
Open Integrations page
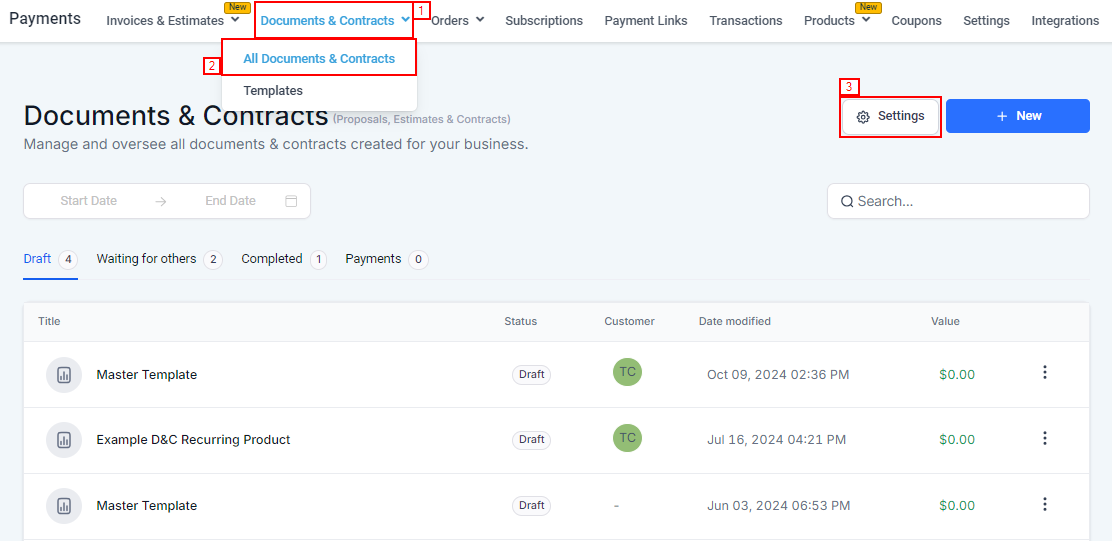[x=1065, y=21]
